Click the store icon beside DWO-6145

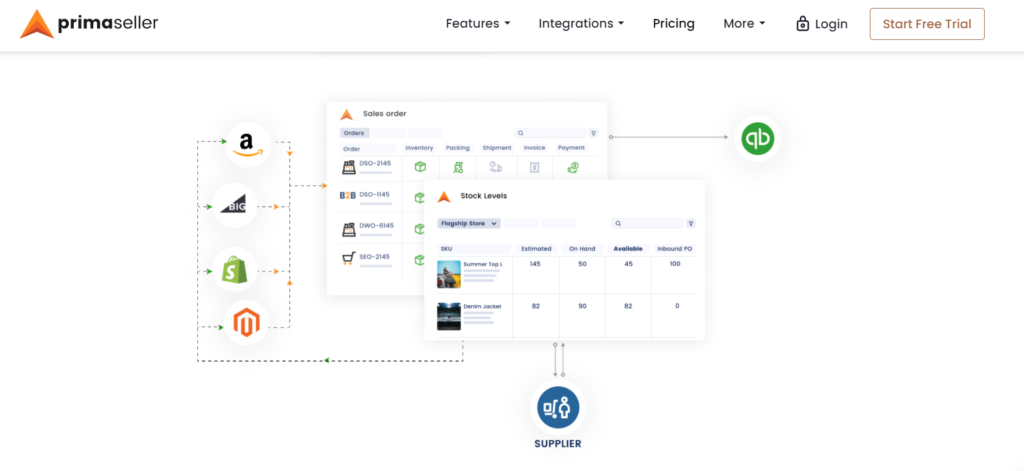point(349,229)
